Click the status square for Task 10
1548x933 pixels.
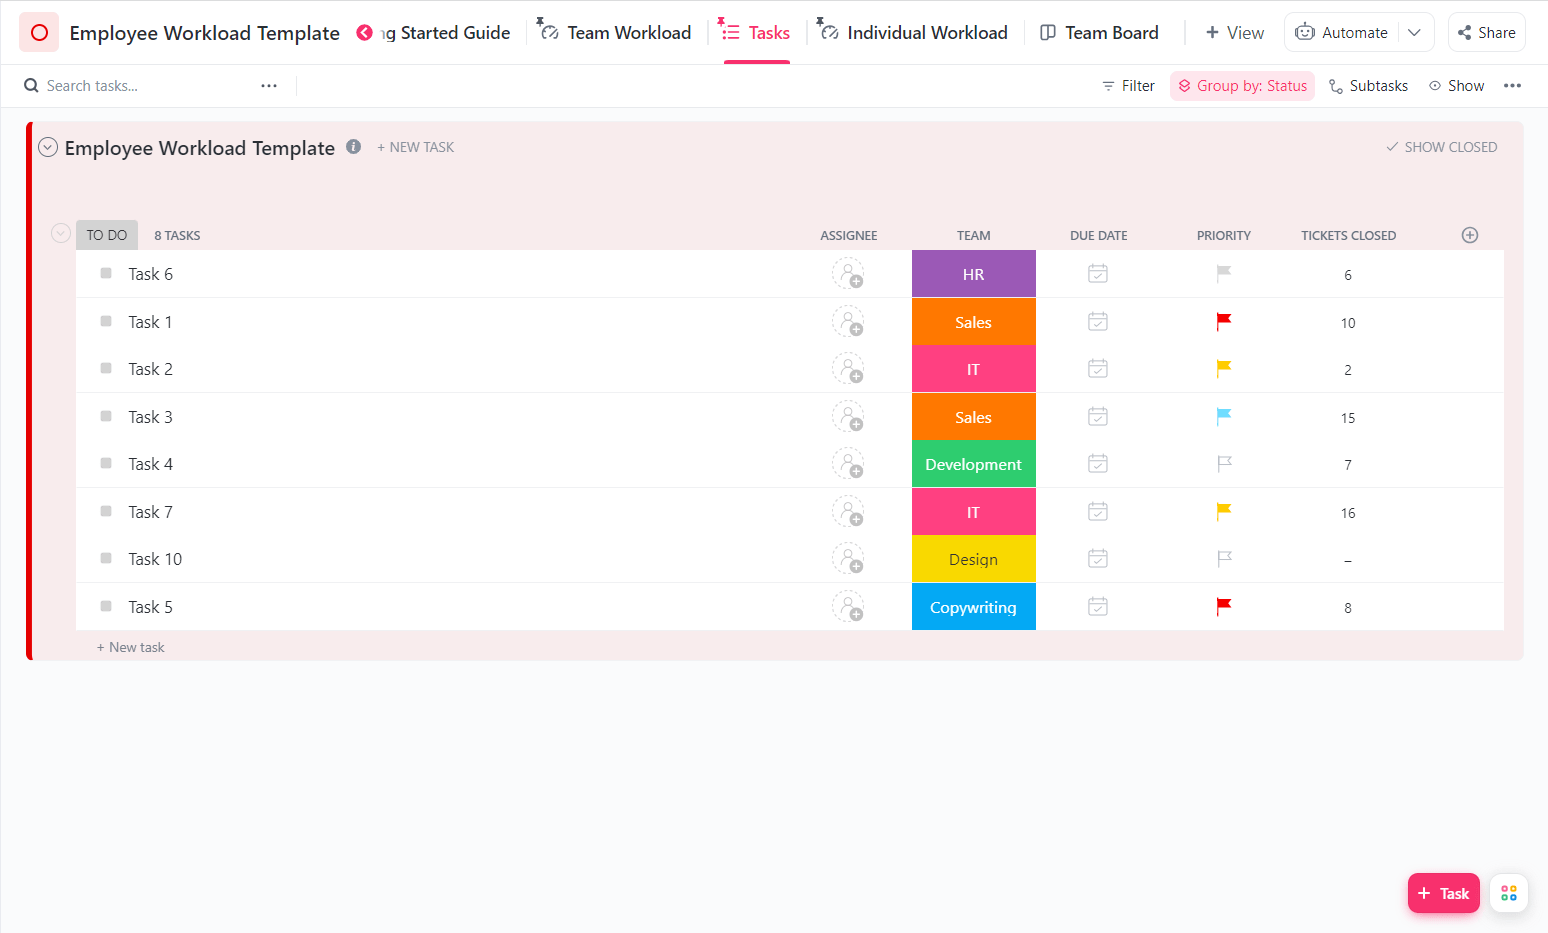tap(106, 559)
